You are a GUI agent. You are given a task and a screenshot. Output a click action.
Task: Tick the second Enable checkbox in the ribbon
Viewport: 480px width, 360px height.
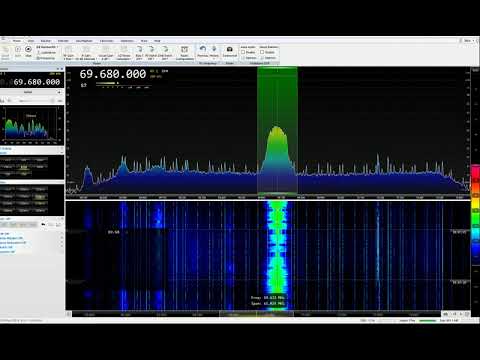coord(262,52)
